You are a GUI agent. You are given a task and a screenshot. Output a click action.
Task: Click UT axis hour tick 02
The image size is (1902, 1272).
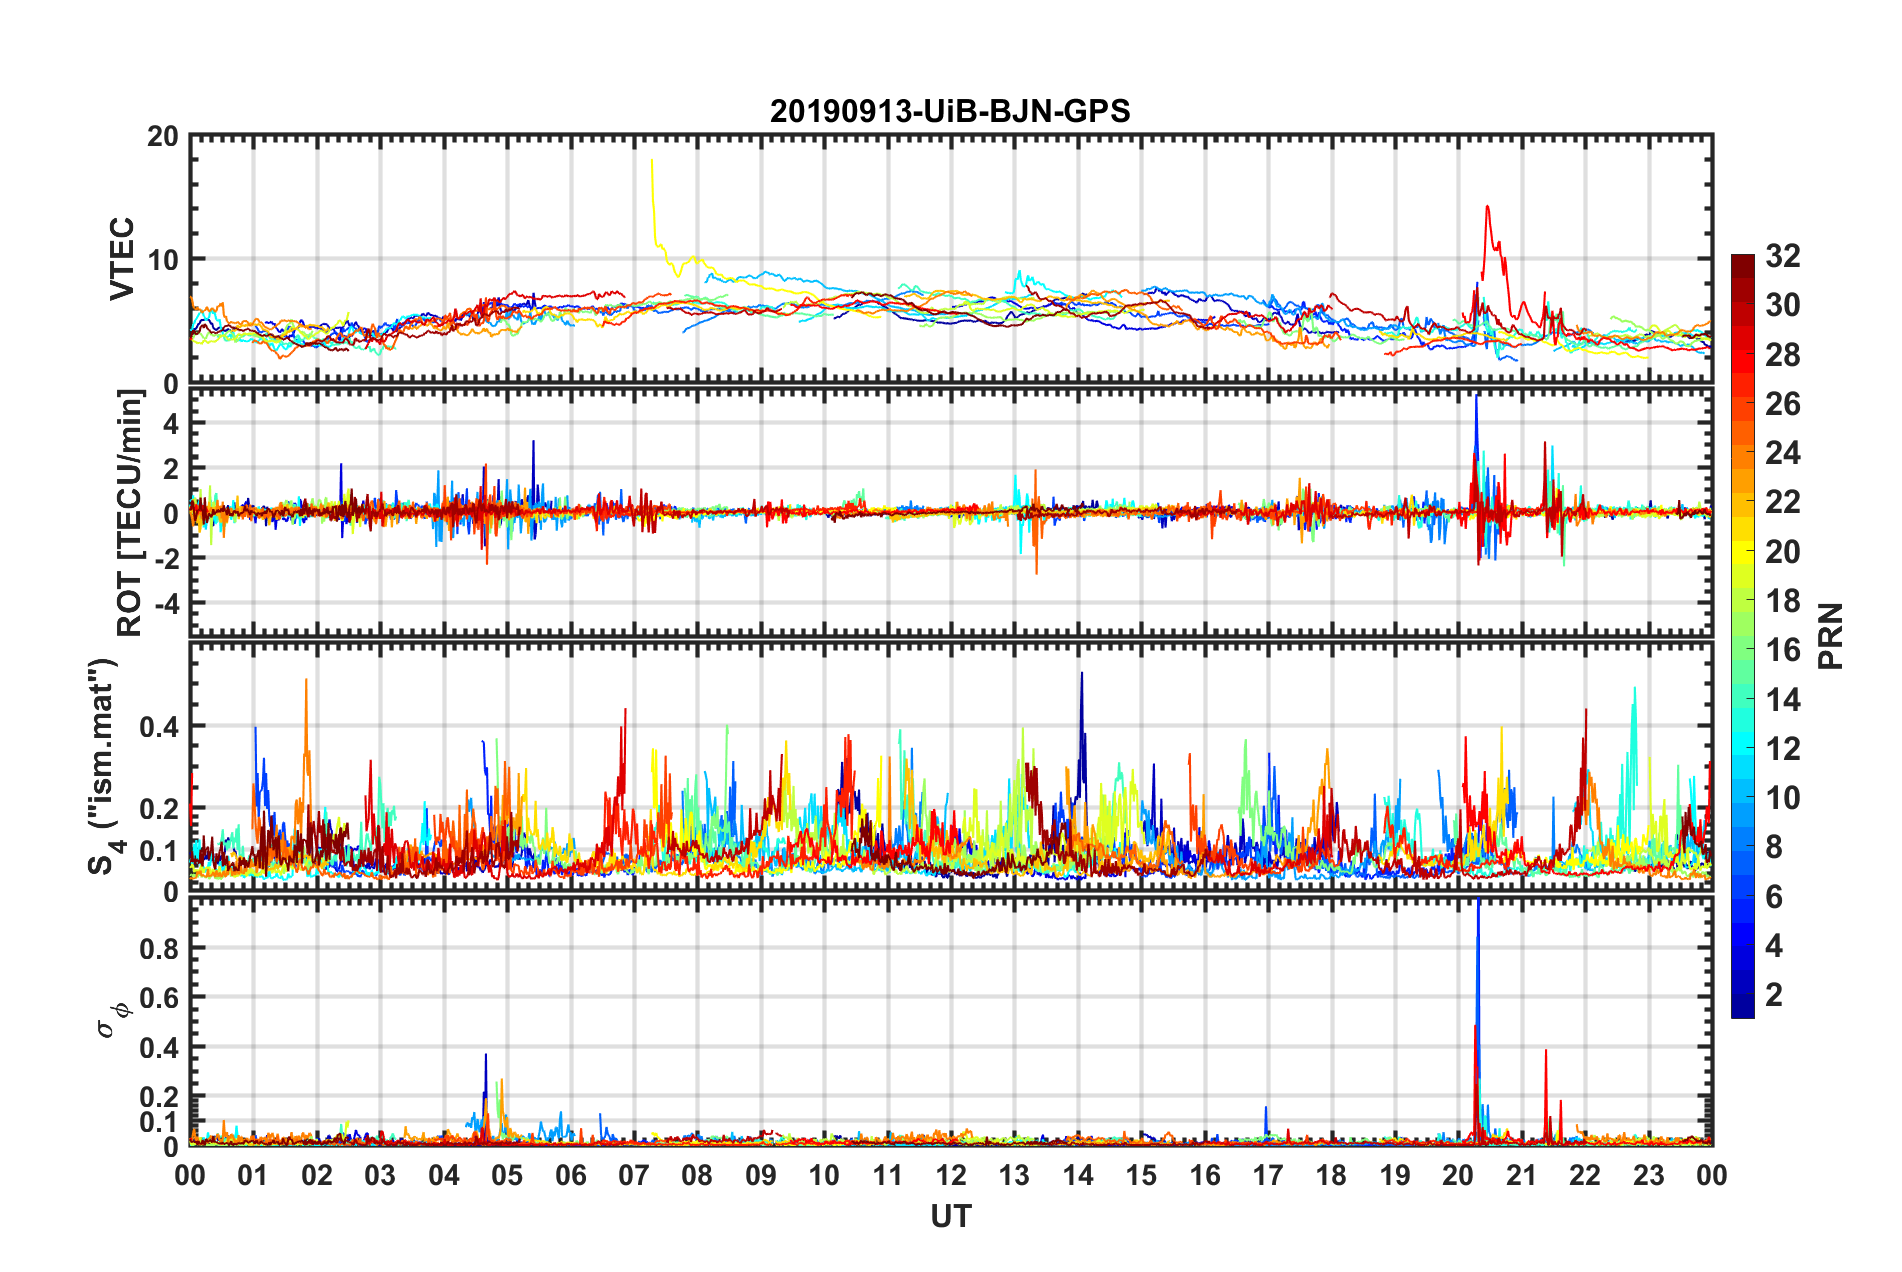click(x=317, y=1175)
